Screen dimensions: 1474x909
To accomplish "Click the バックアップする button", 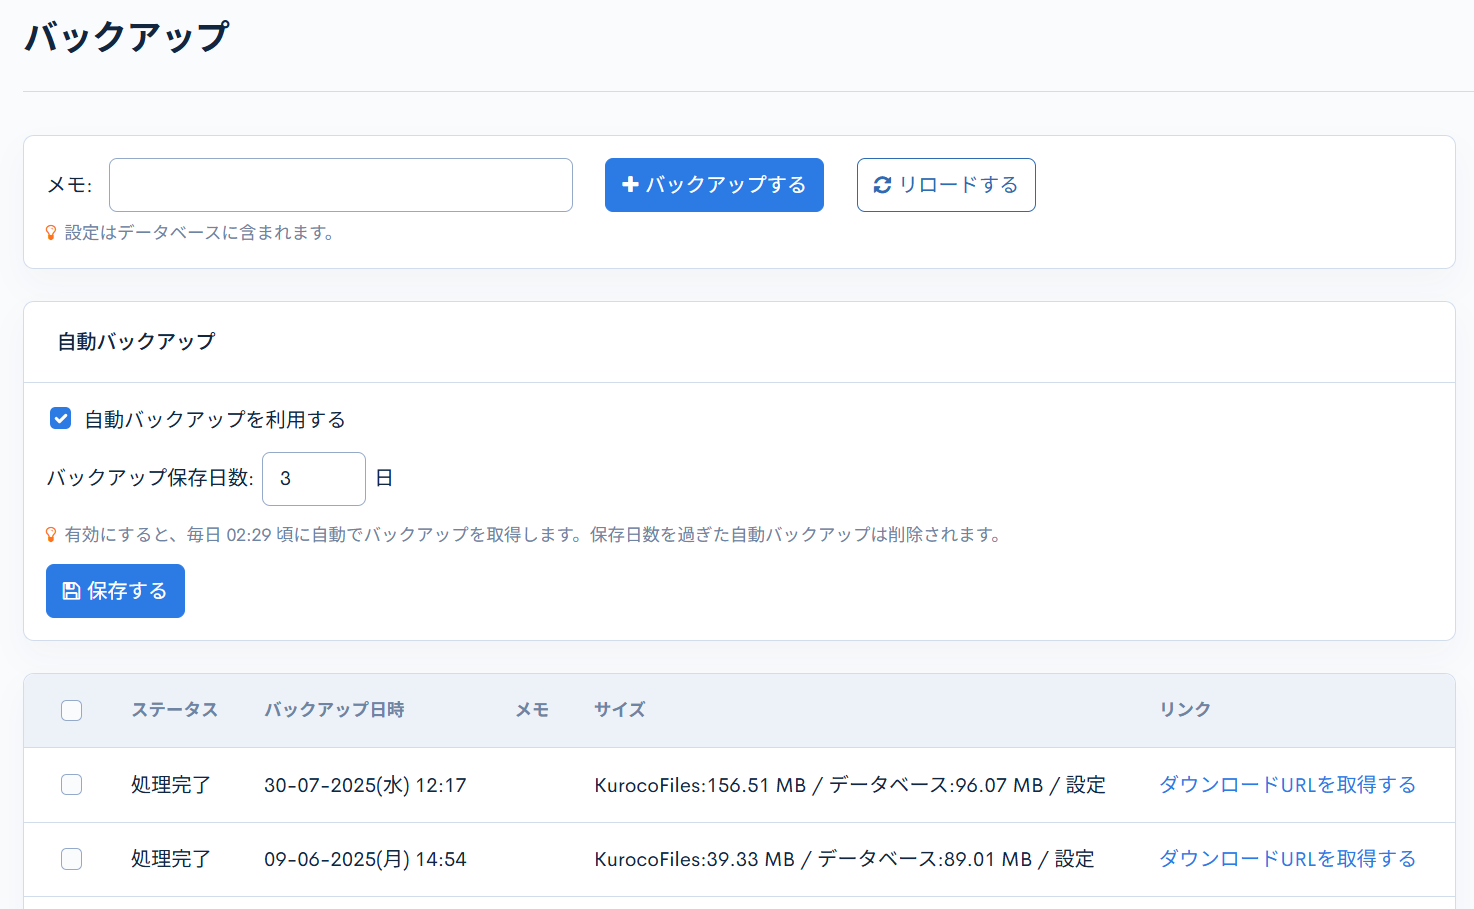I will point(714,185).
